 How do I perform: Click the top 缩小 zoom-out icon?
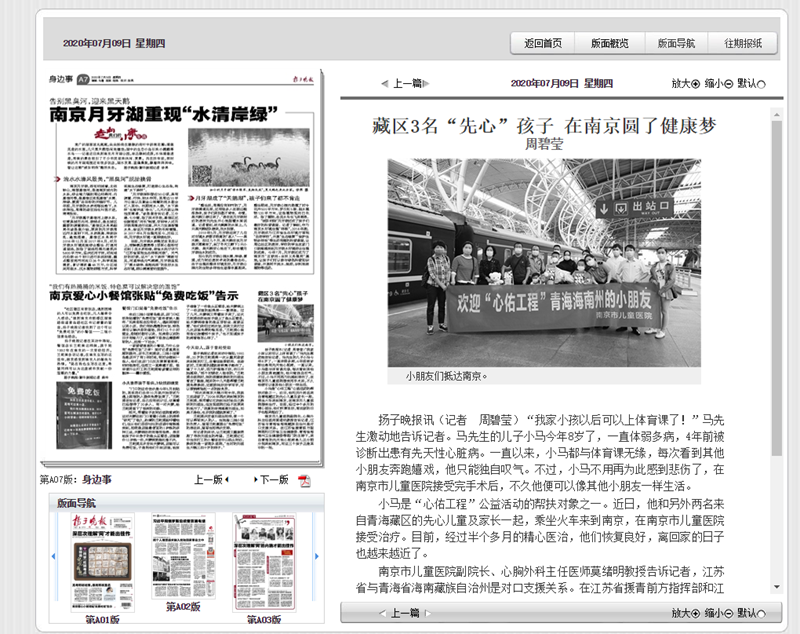(729, 84)
